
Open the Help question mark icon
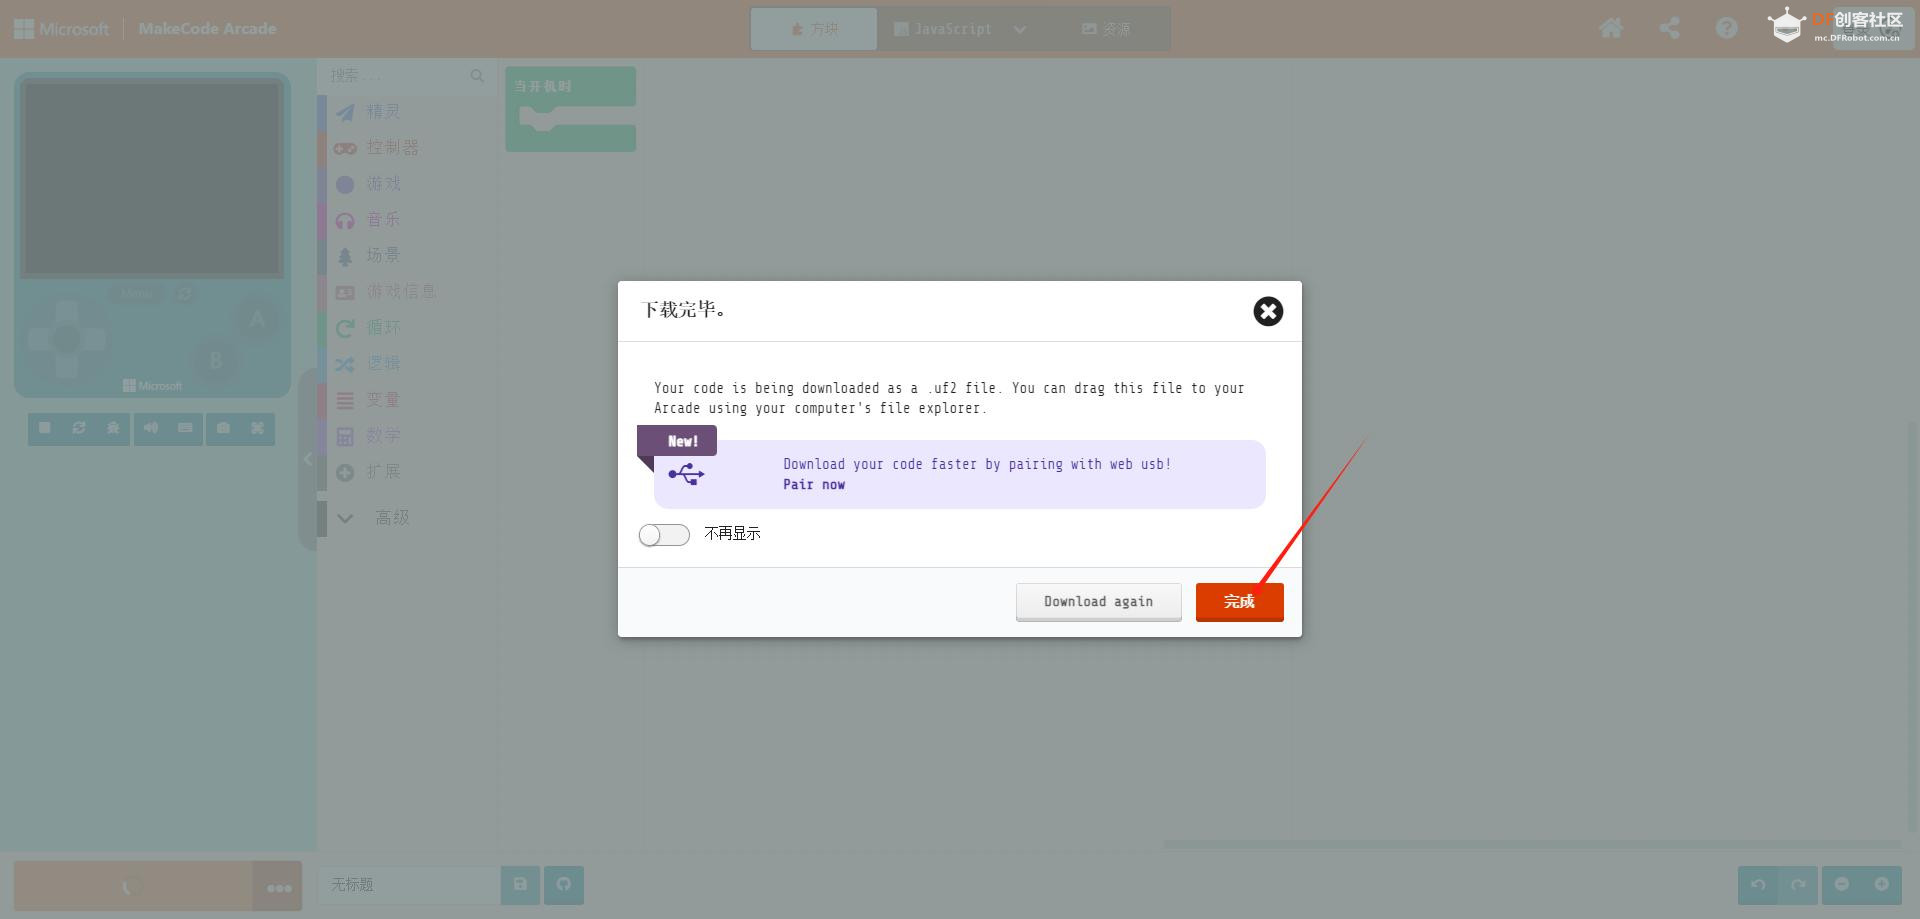click(1727, 28)
